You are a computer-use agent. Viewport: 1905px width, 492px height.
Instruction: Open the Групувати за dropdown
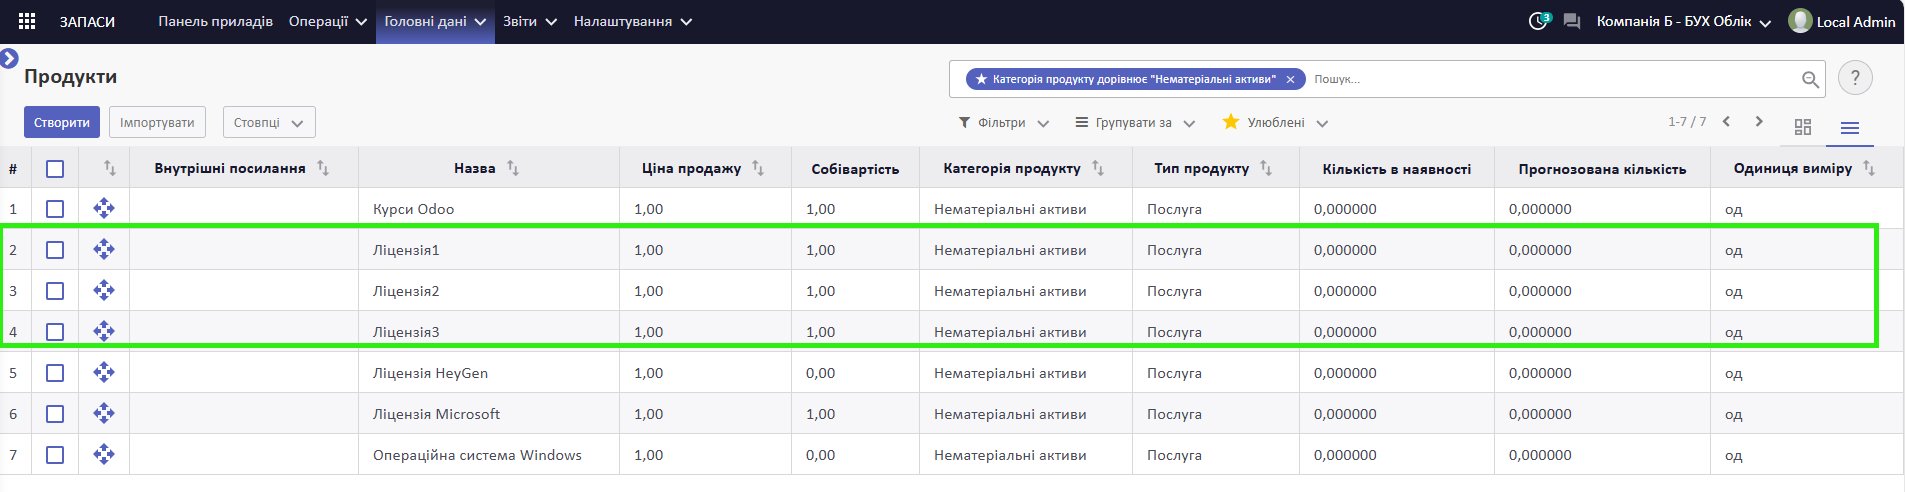click(1135, 123)
